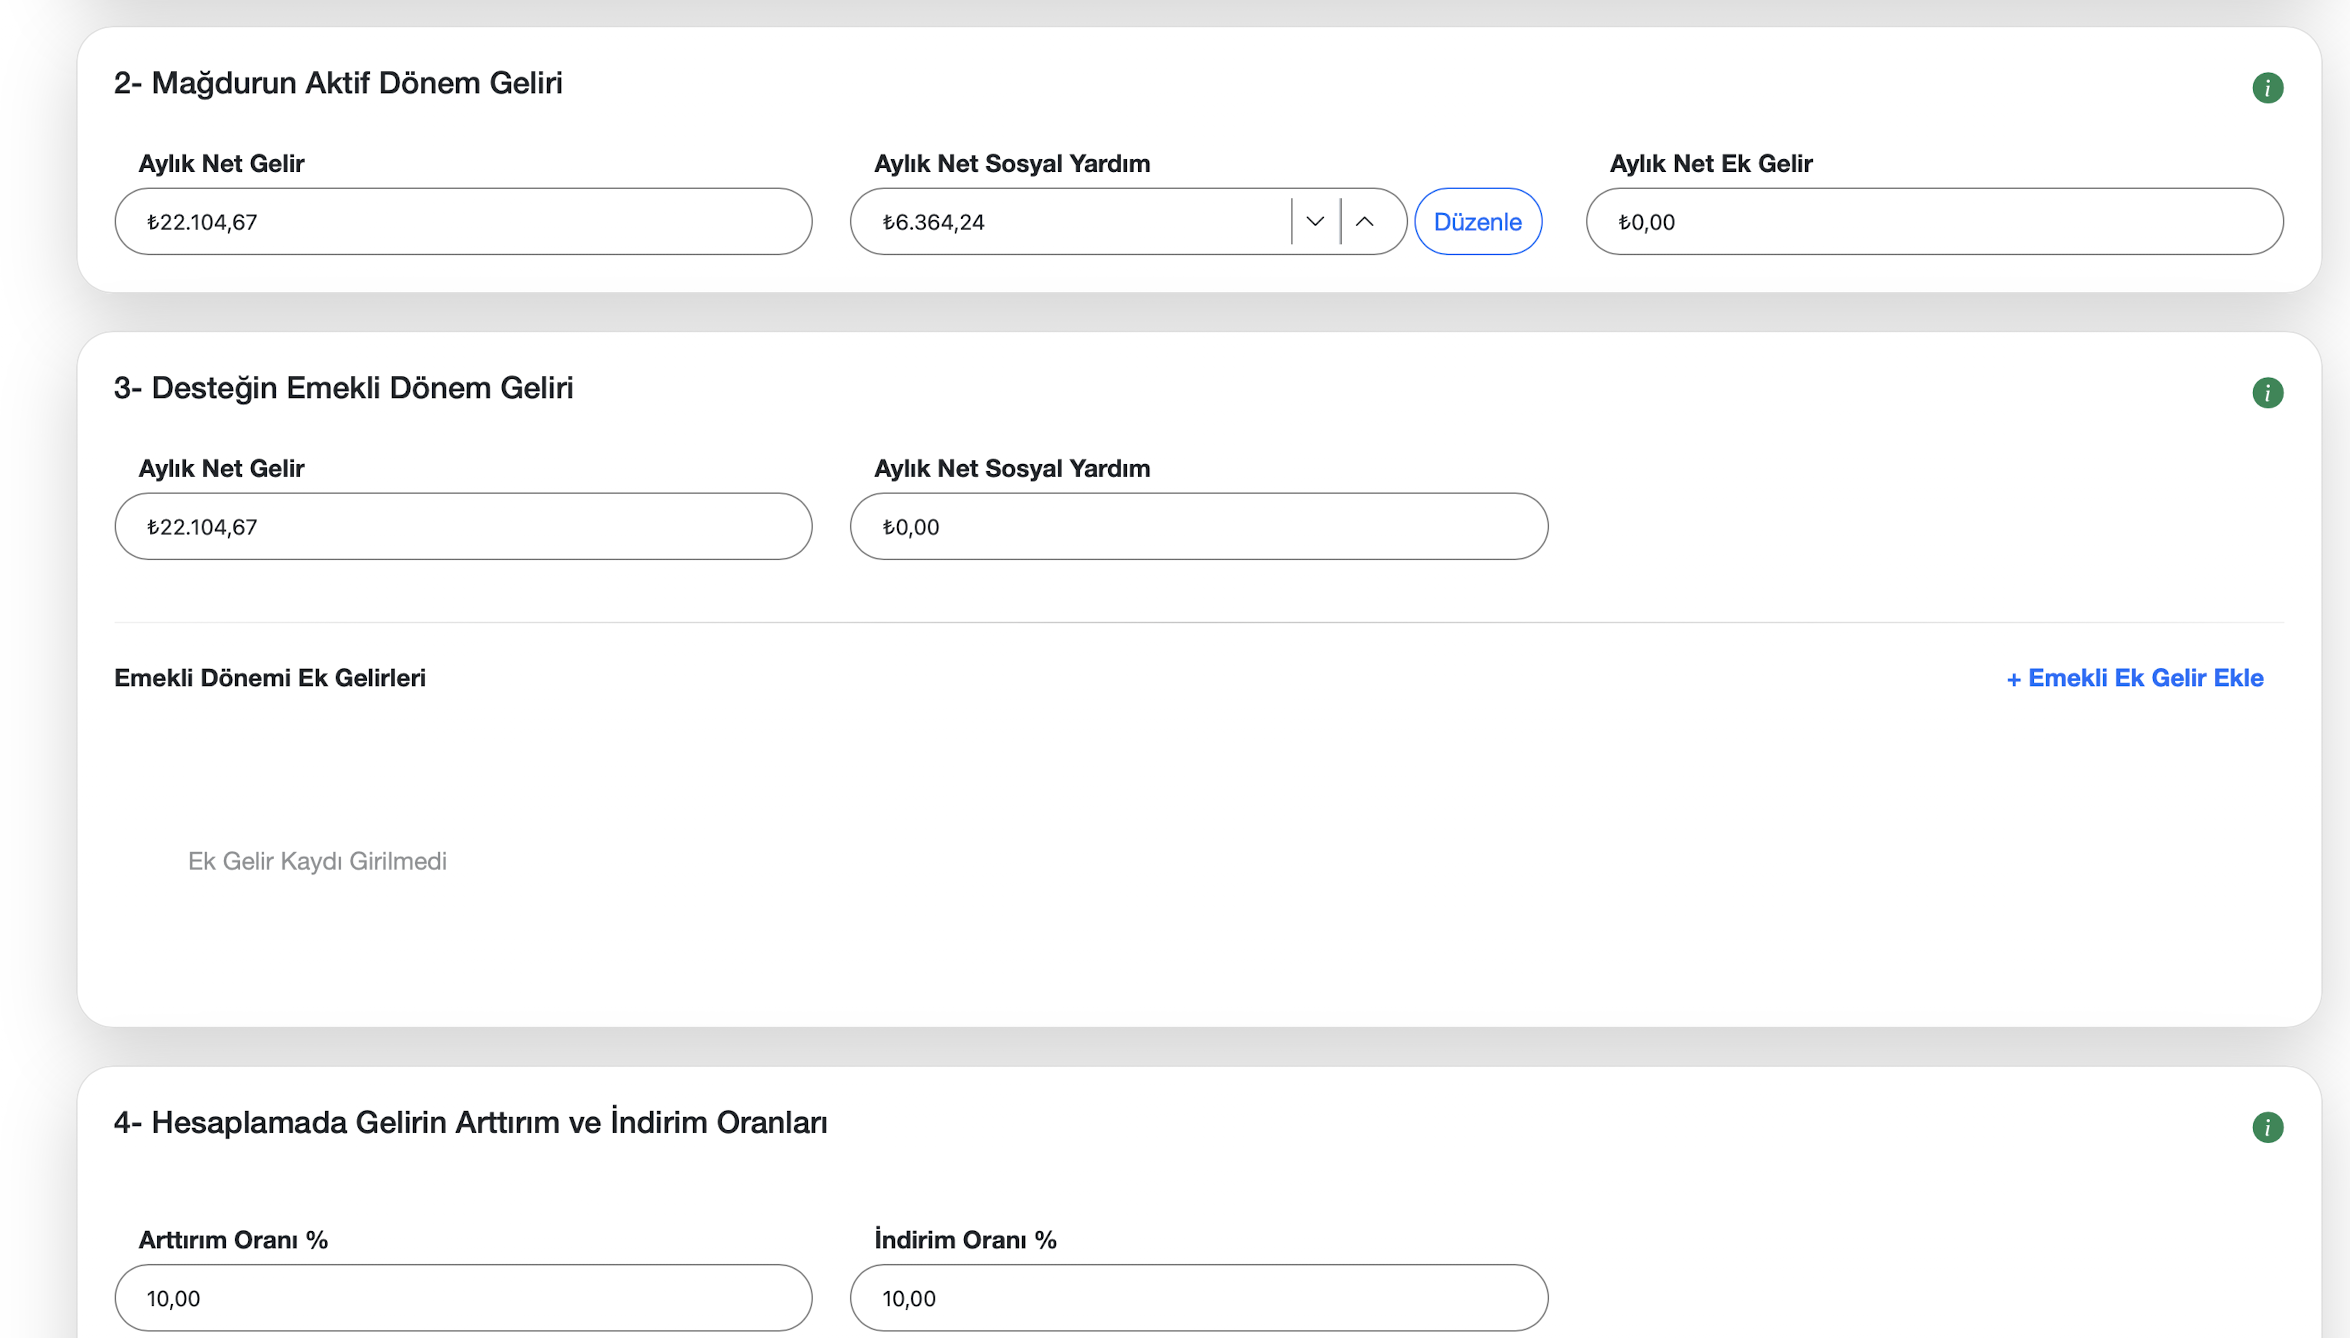The height and width of the screenshot is (1338, 2350).
Task: Click Aylık Net Gelir field under Emekli Dönem
Action: [x=463, y=526]
